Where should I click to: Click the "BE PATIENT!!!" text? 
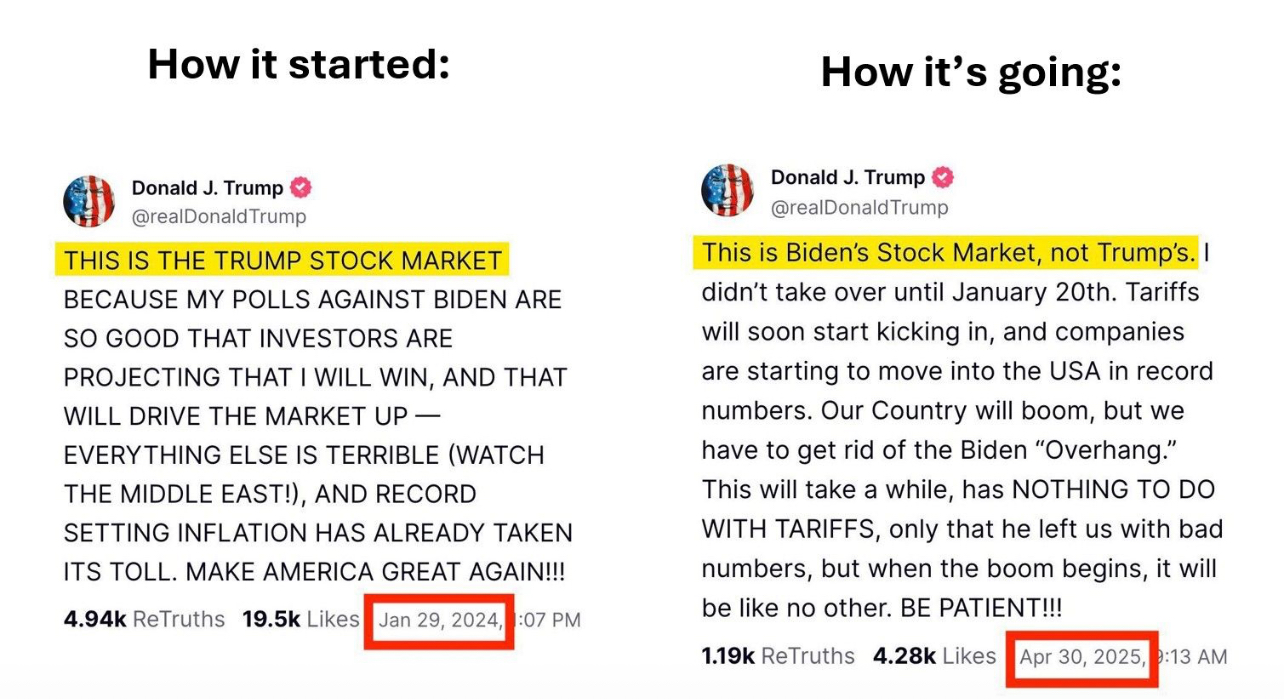[980, 608]
